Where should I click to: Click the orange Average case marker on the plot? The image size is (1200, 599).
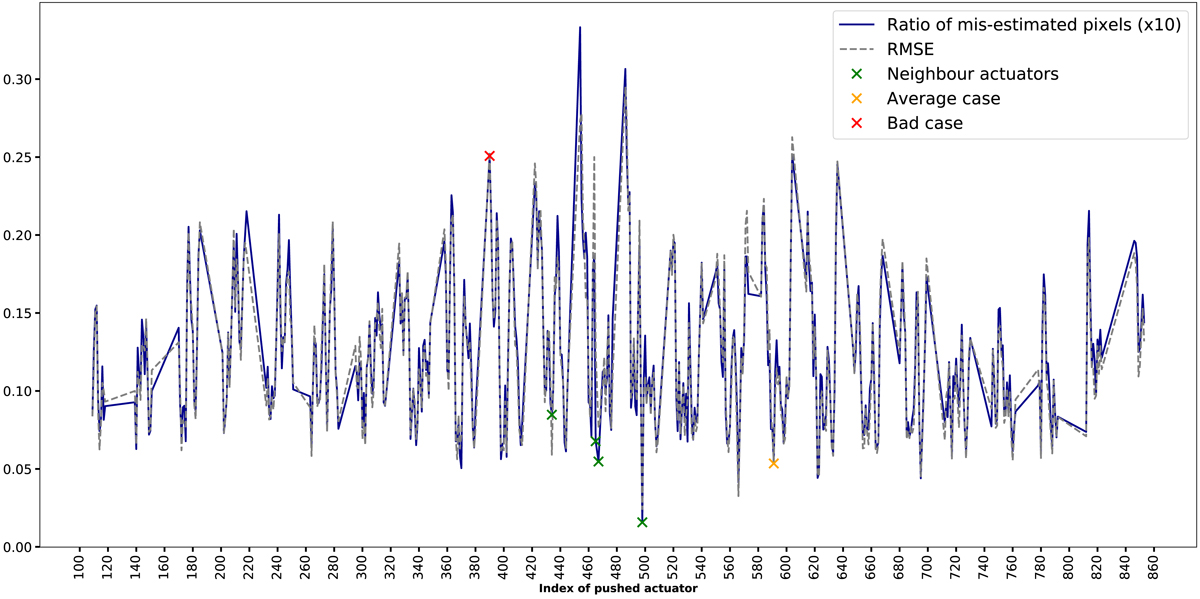click(773, 463)
